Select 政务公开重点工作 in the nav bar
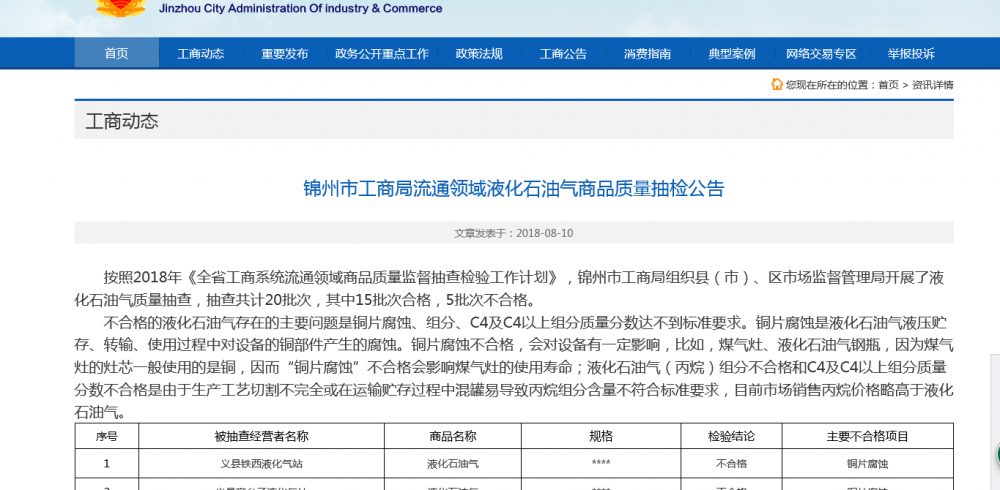The image size is (1000, 490). (382, 54)
